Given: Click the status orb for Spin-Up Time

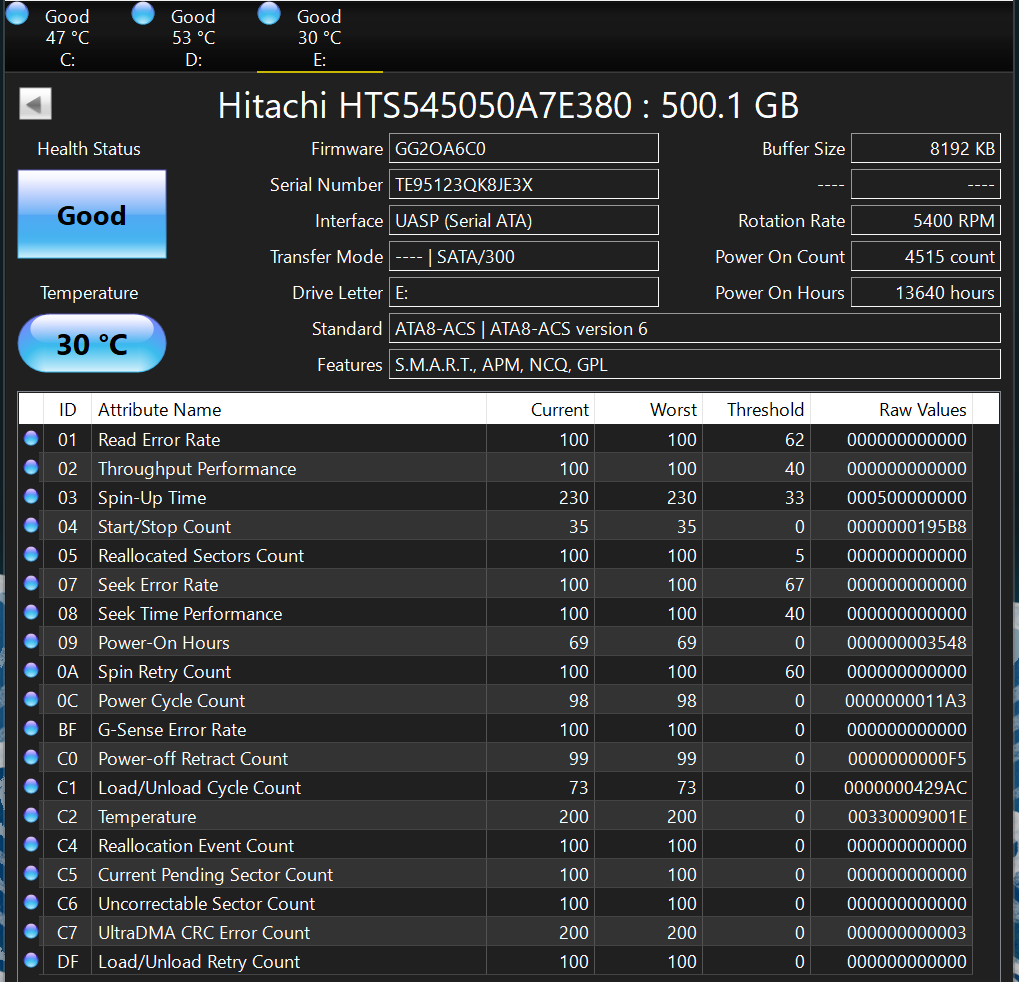Looking at the screenshot, I should 31,496.
